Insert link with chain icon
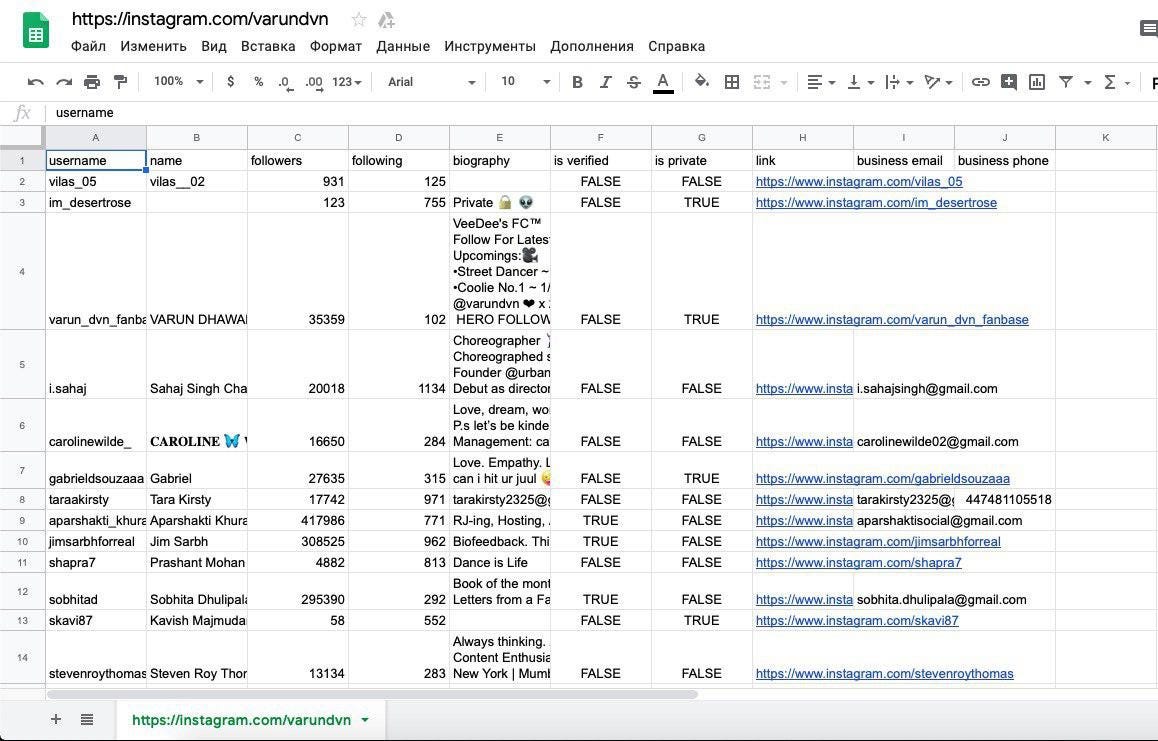1158x741 pixels. (980, 82)
